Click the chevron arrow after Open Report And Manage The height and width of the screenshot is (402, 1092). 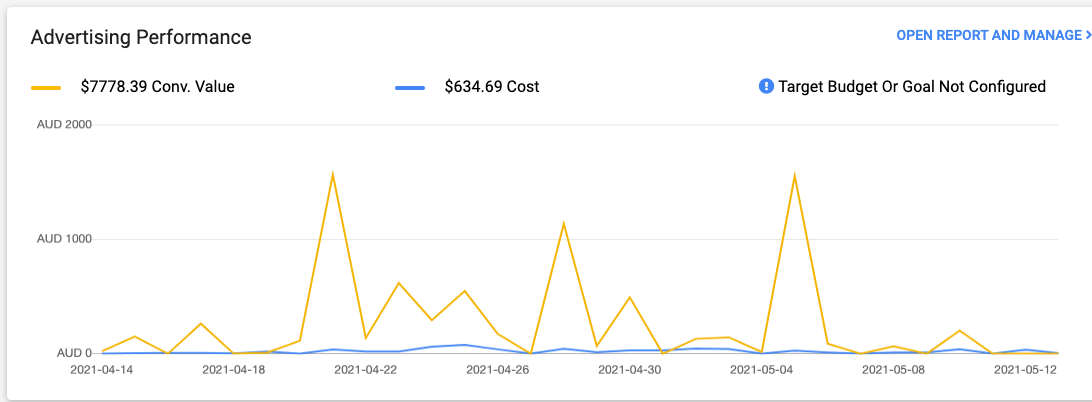click(1087, 35)
